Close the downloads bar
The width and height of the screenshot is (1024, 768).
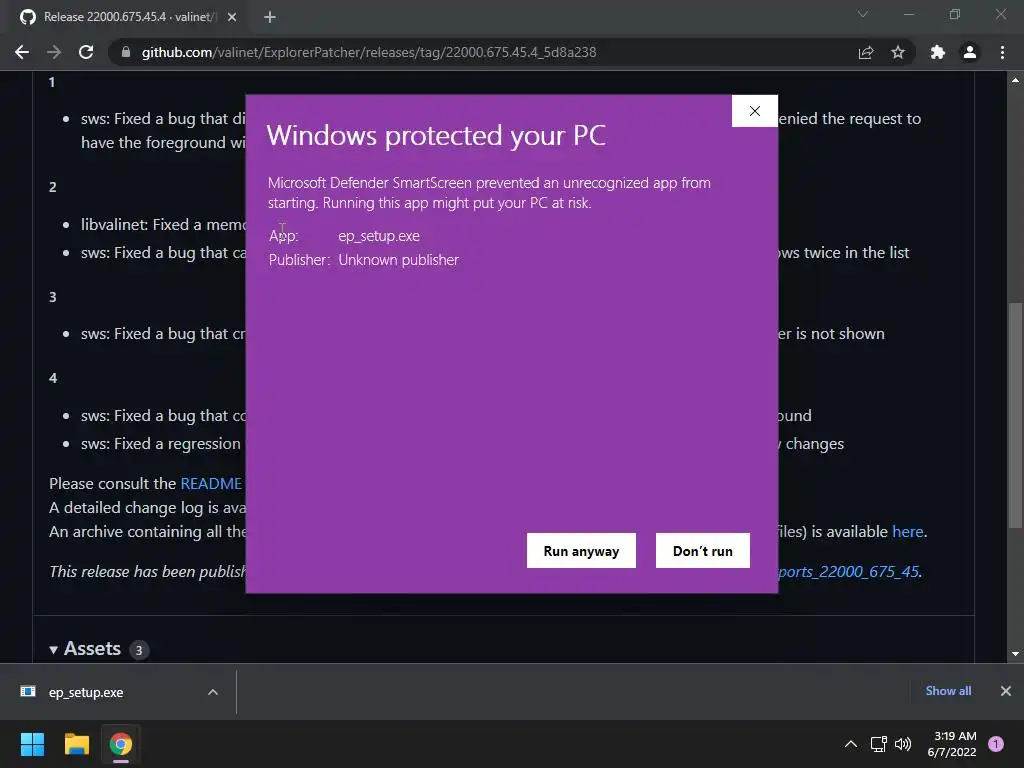[x=1006, y=691]
